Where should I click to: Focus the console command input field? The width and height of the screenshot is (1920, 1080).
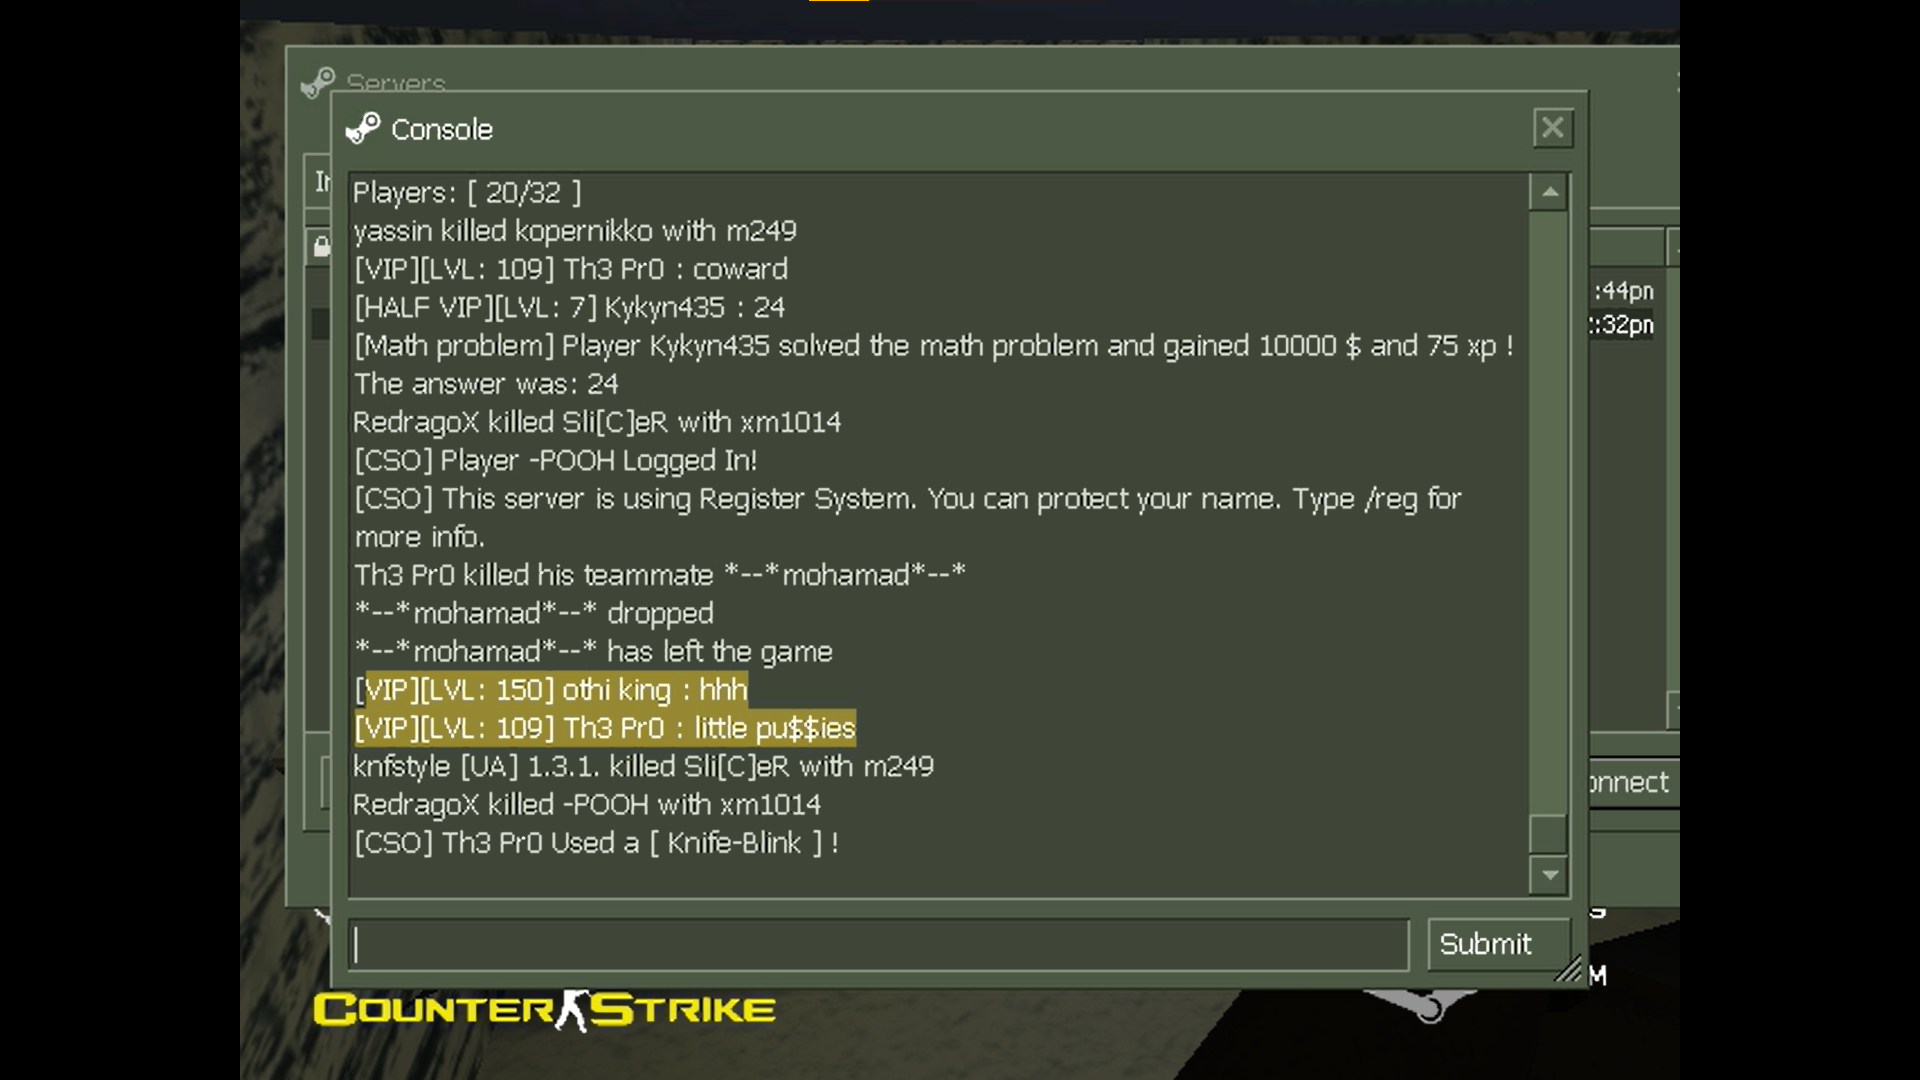coord(879,945)
